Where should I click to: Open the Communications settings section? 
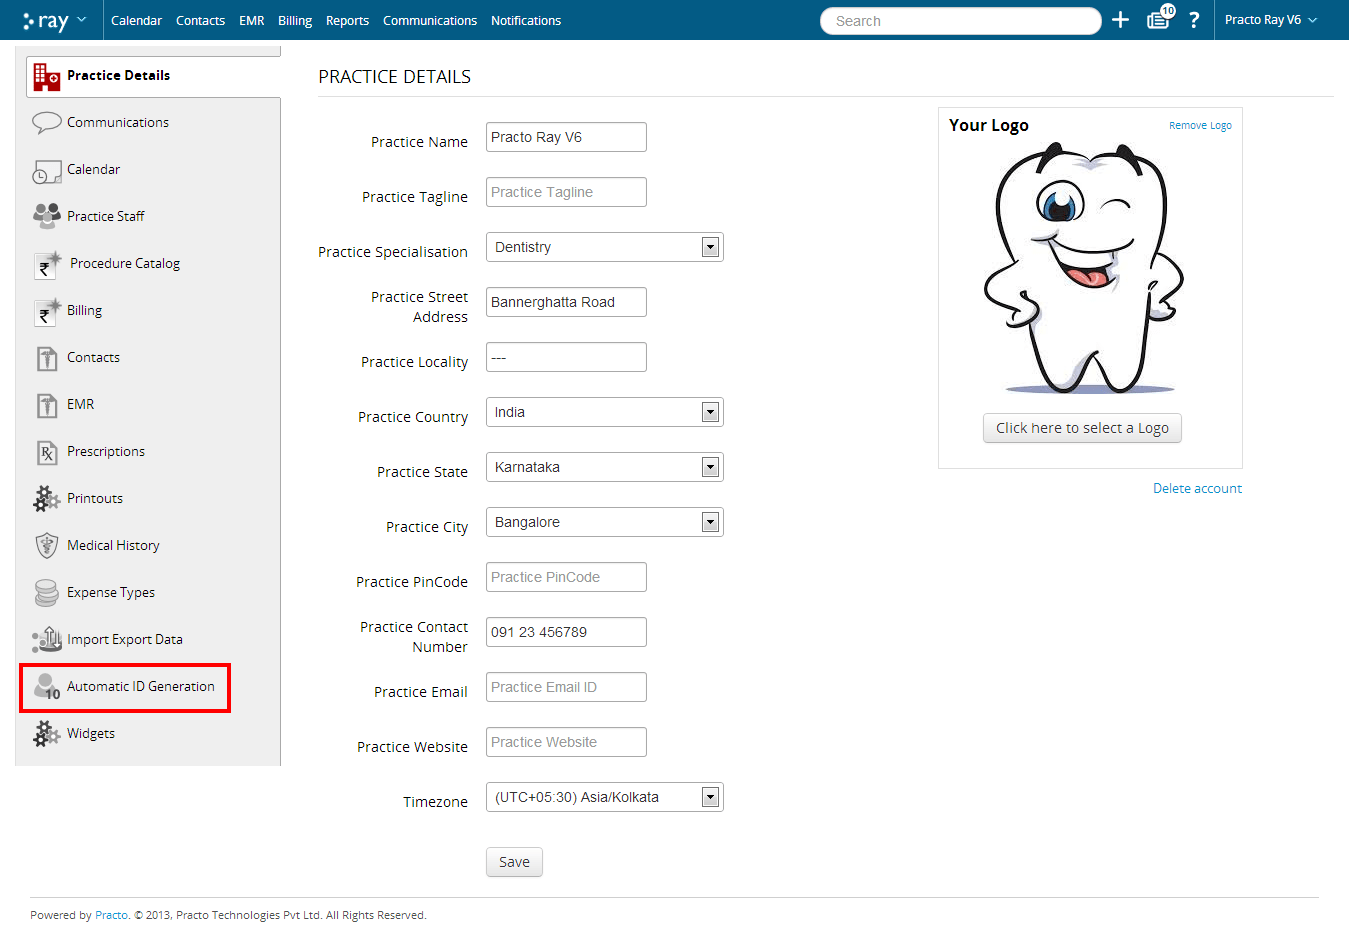pos(117,122)
